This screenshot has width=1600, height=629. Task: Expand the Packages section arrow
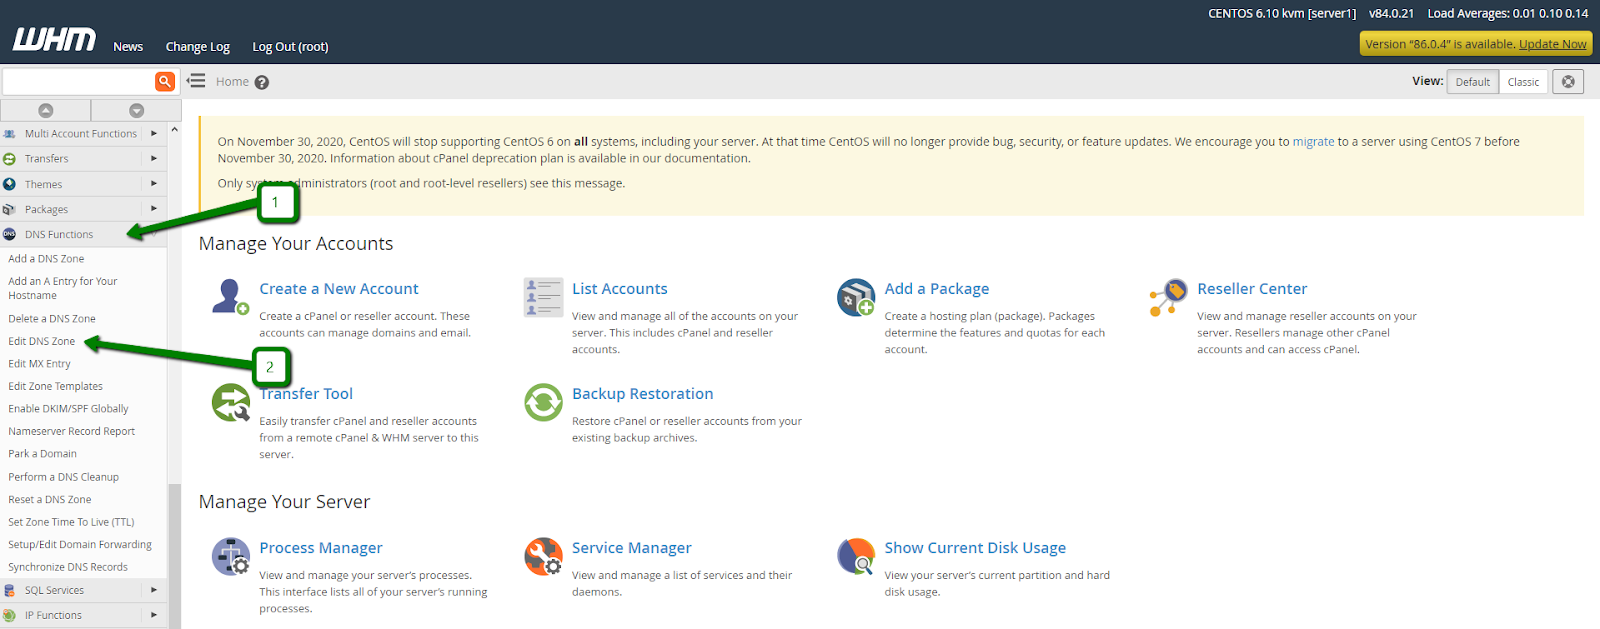click(154, 208)
